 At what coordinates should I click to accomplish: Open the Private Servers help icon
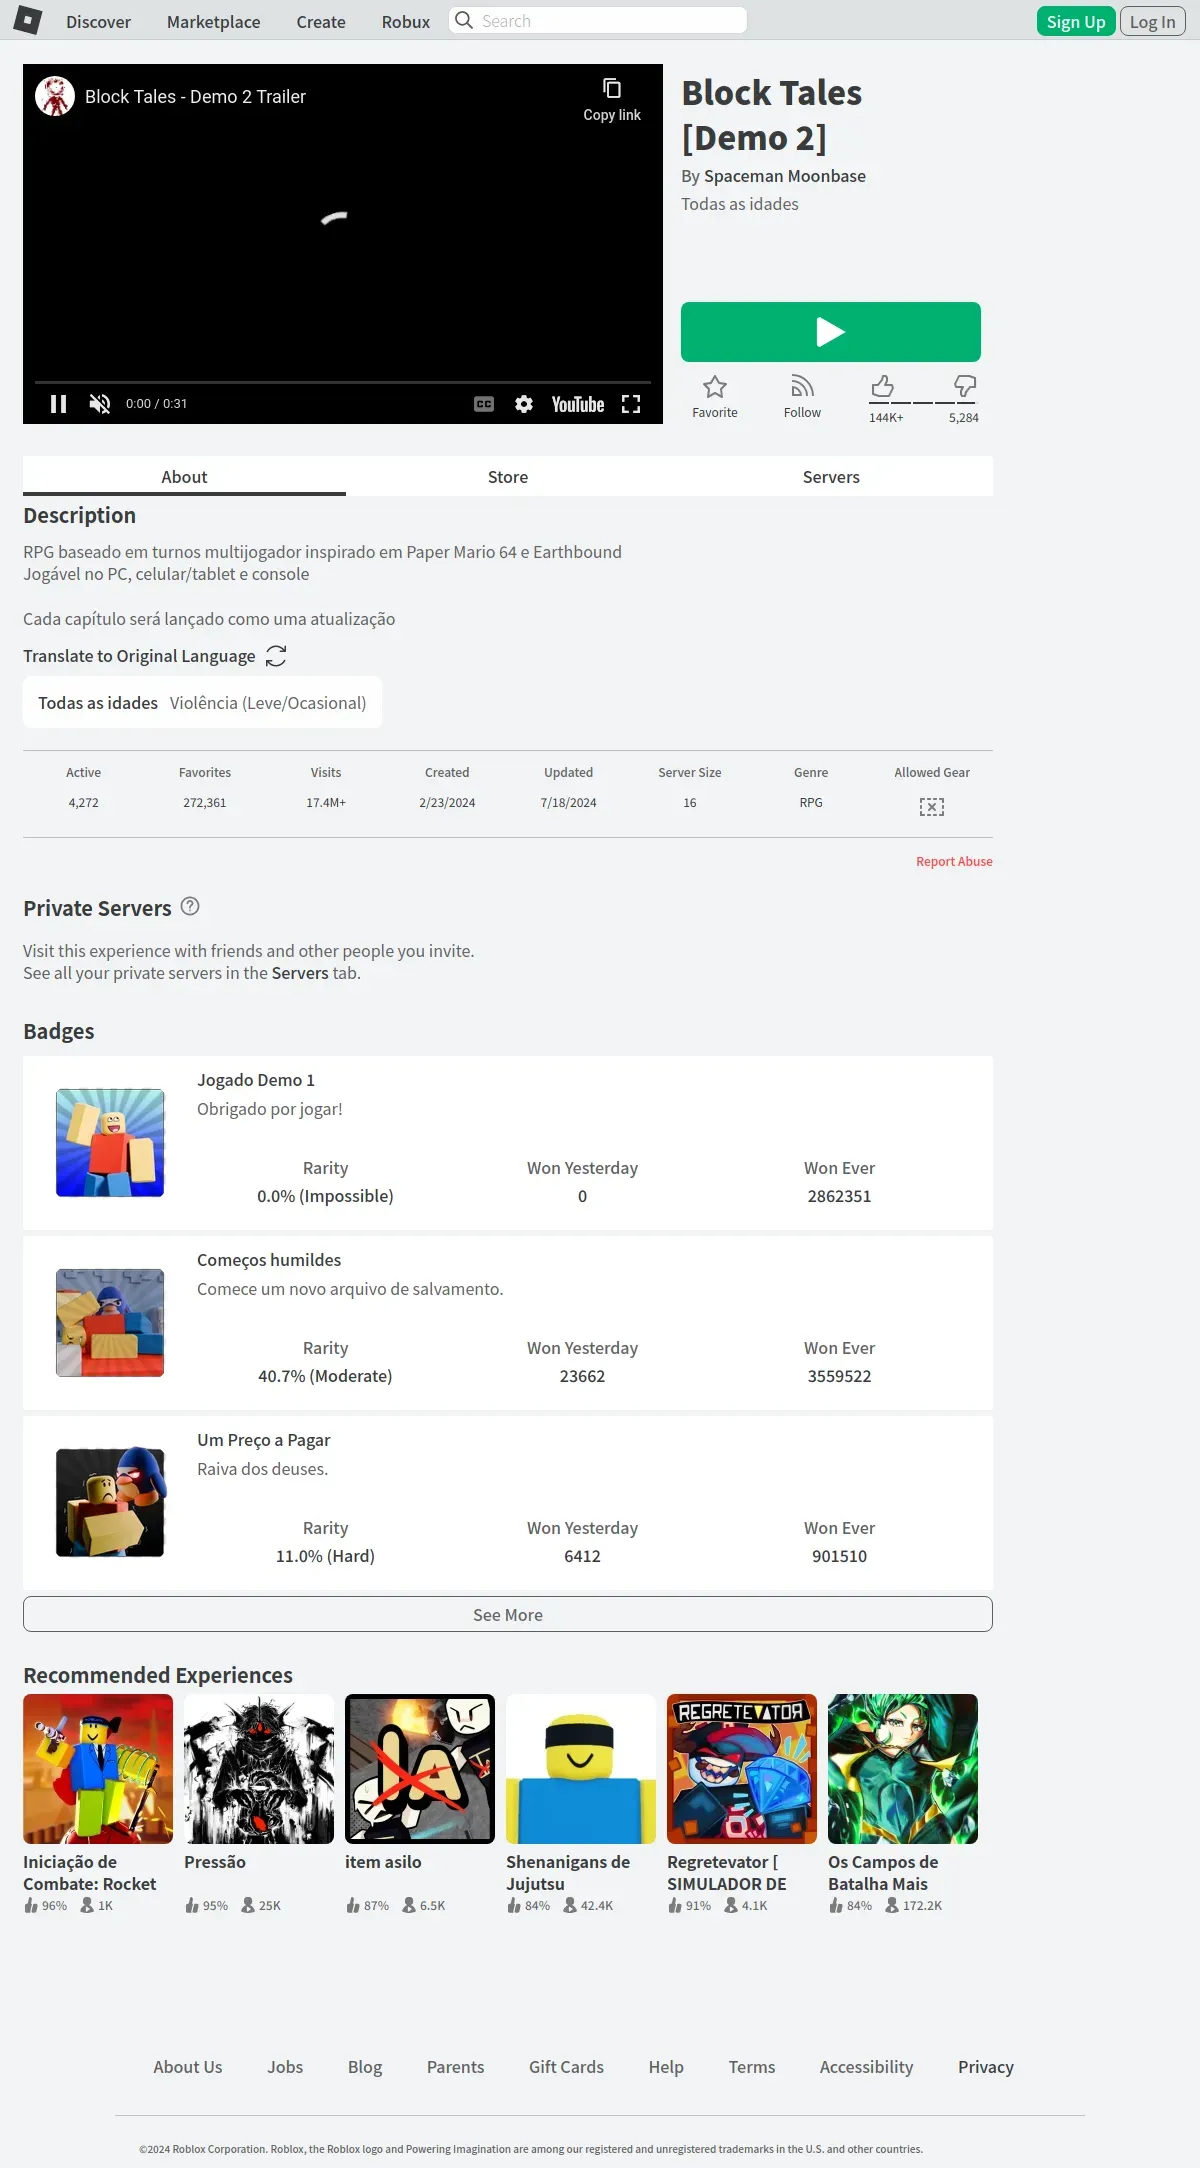[x=190, y=906]
